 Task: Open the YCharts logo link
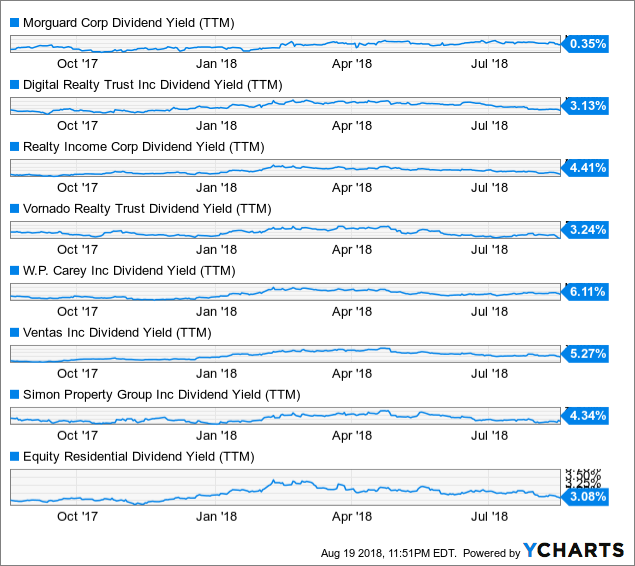click(x=573, y=550)
